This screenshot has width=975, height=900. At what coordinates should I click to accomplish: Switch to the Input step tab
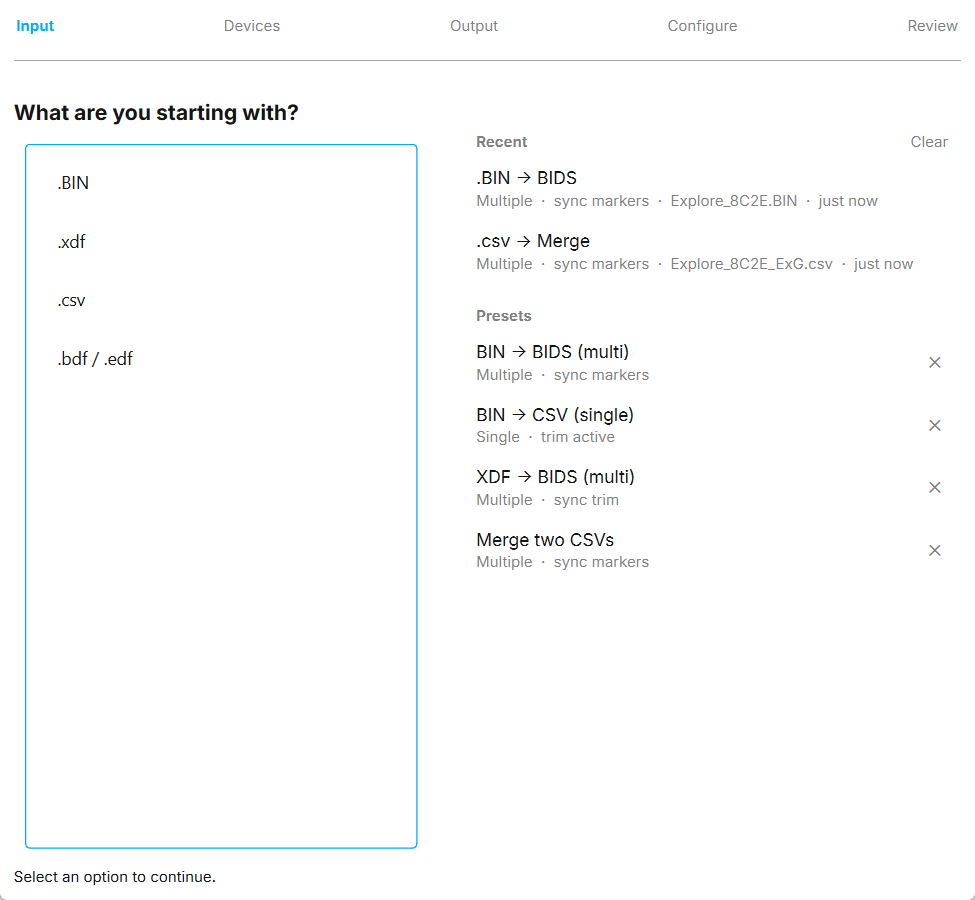click(x=35, y=26)
